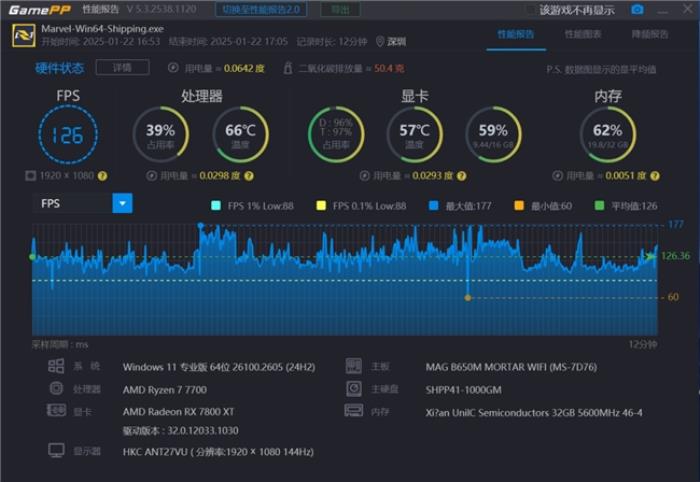Switch to the 性能报告 tab
The height and width of the screenshot is (482, 700).
pos(516,35)
